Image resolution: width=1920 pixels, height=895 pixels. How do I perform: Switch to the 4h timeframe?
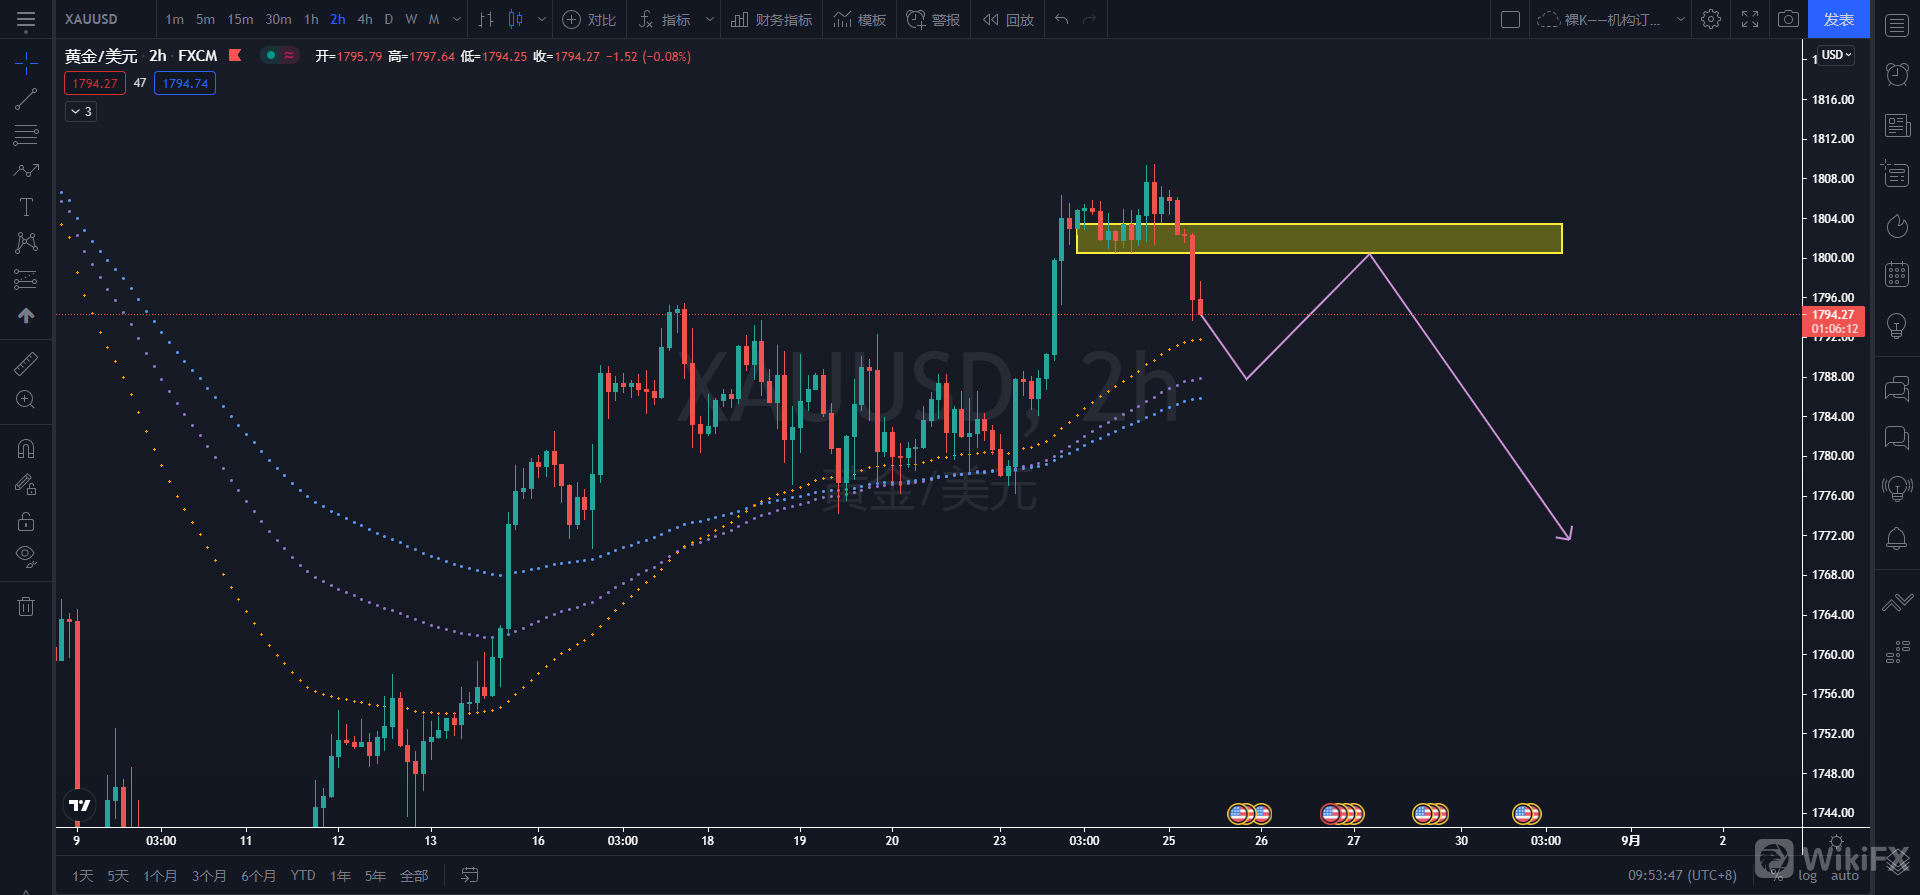pos(365,19)
